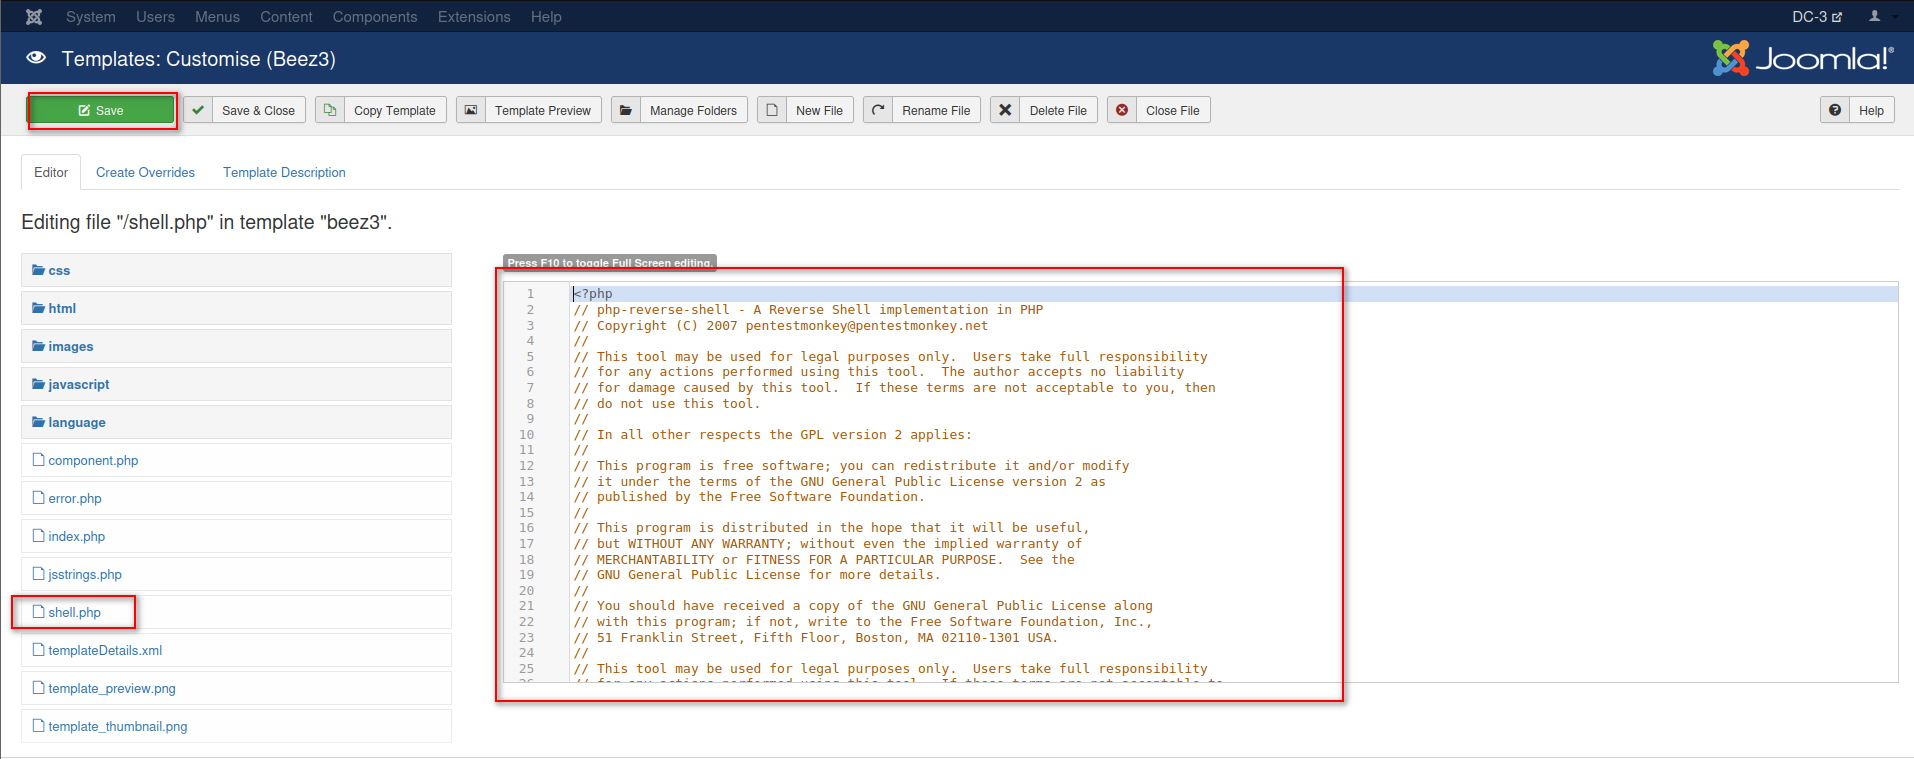Click the Close File button label
The image size is (1914, 759).
click(x=1173, y=111)
